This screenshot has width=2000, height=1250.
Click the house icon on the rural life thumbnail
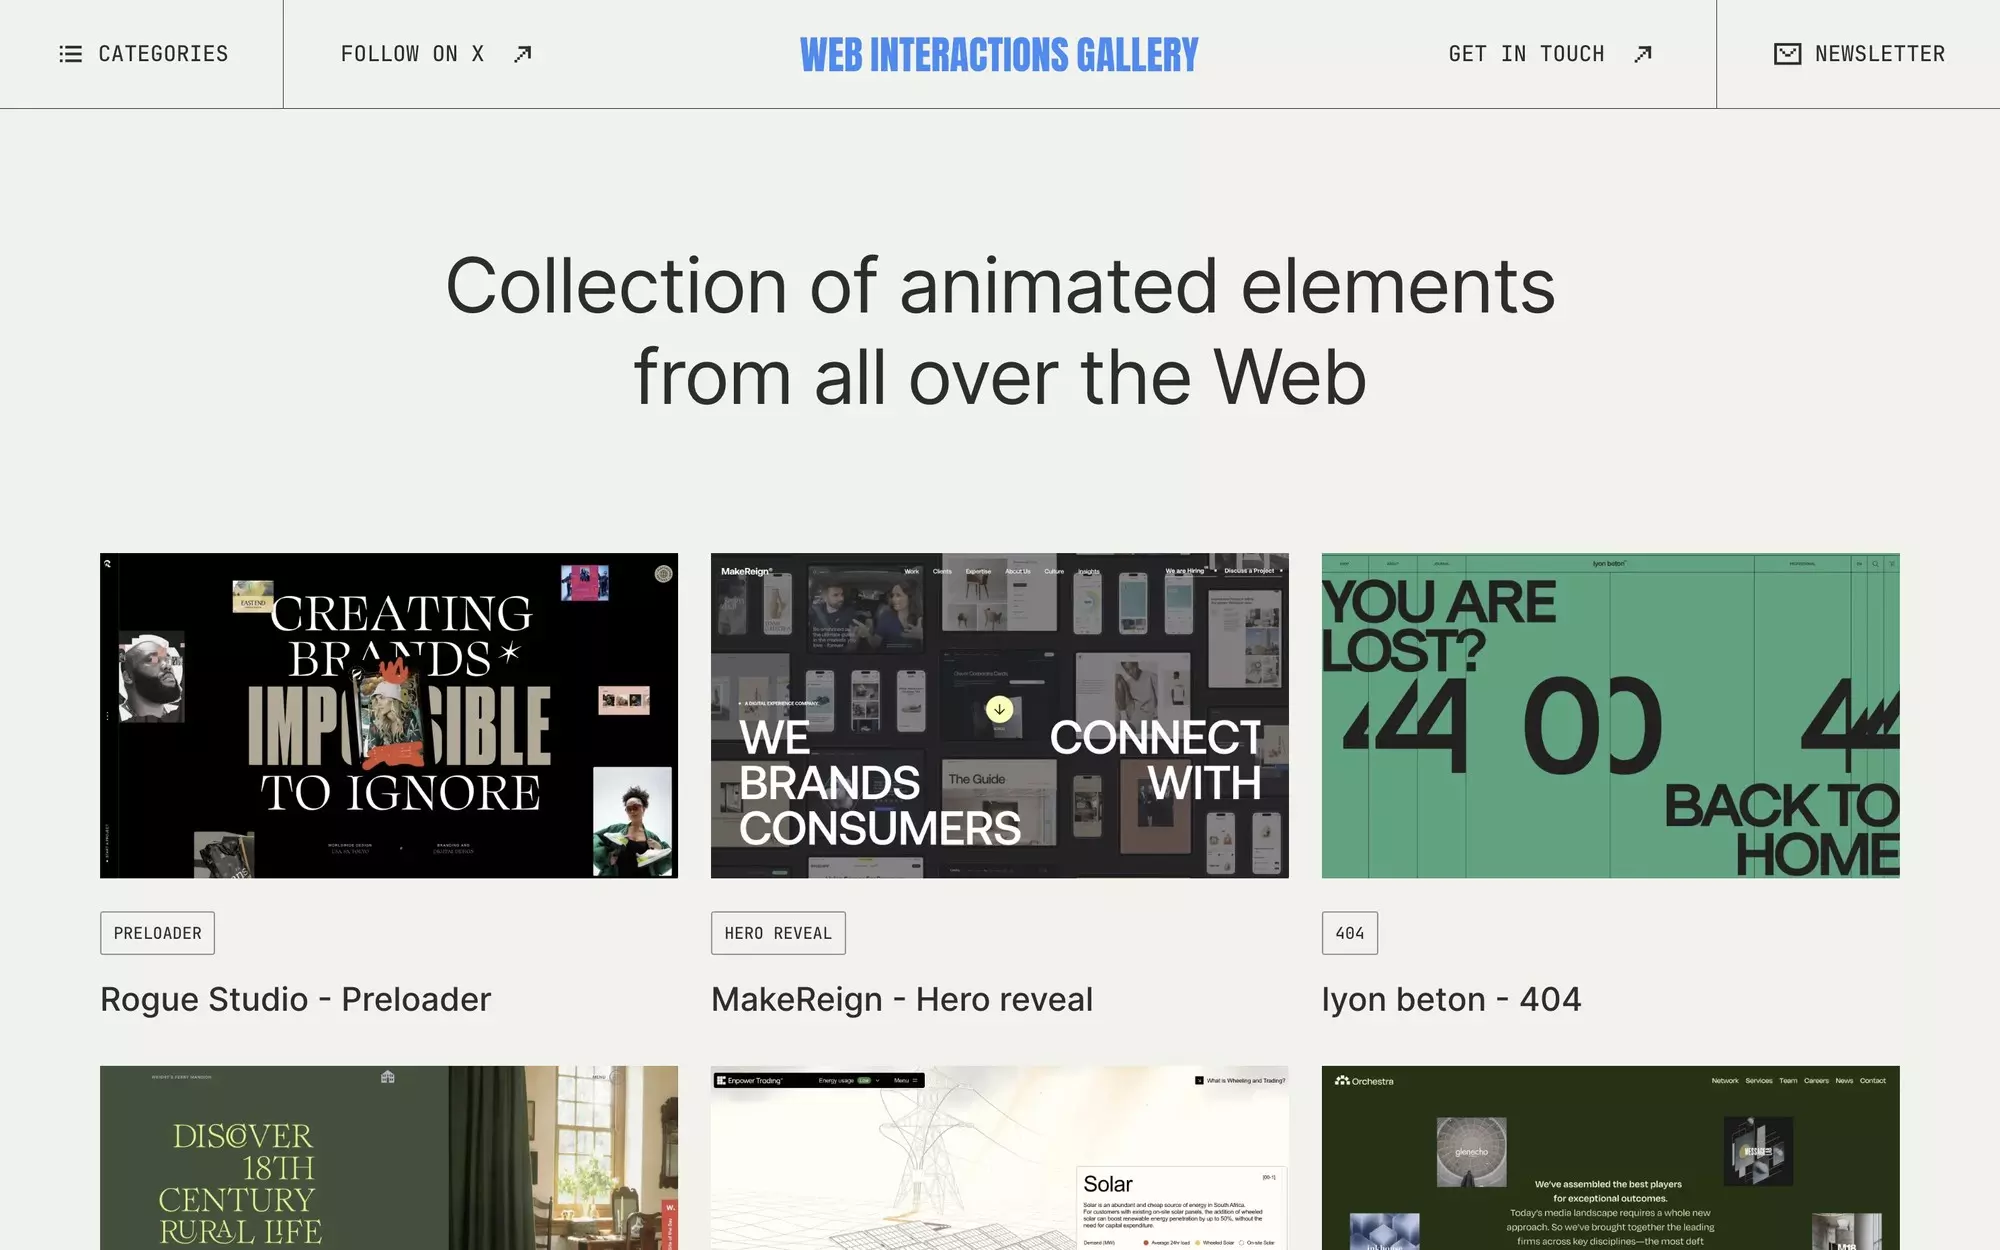[388, 1078]
